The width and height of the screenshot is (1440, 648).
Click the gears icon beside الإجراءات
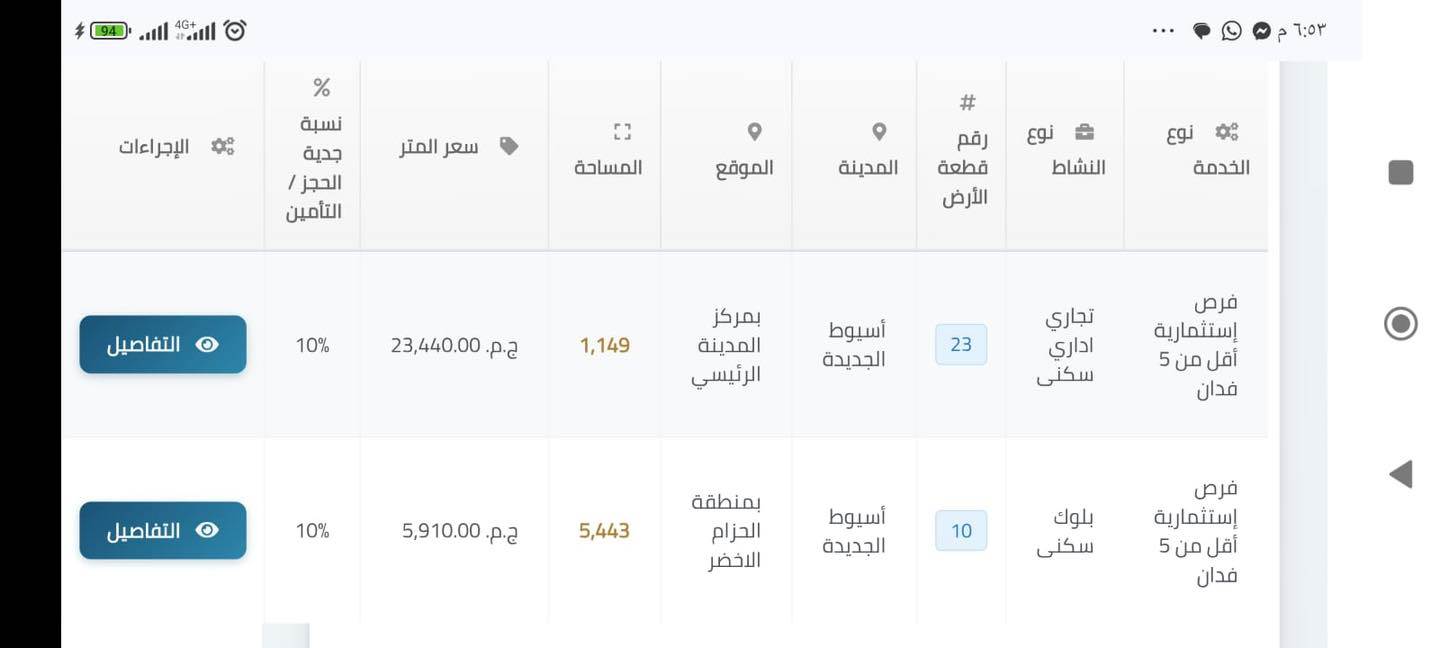click(222, 146)
